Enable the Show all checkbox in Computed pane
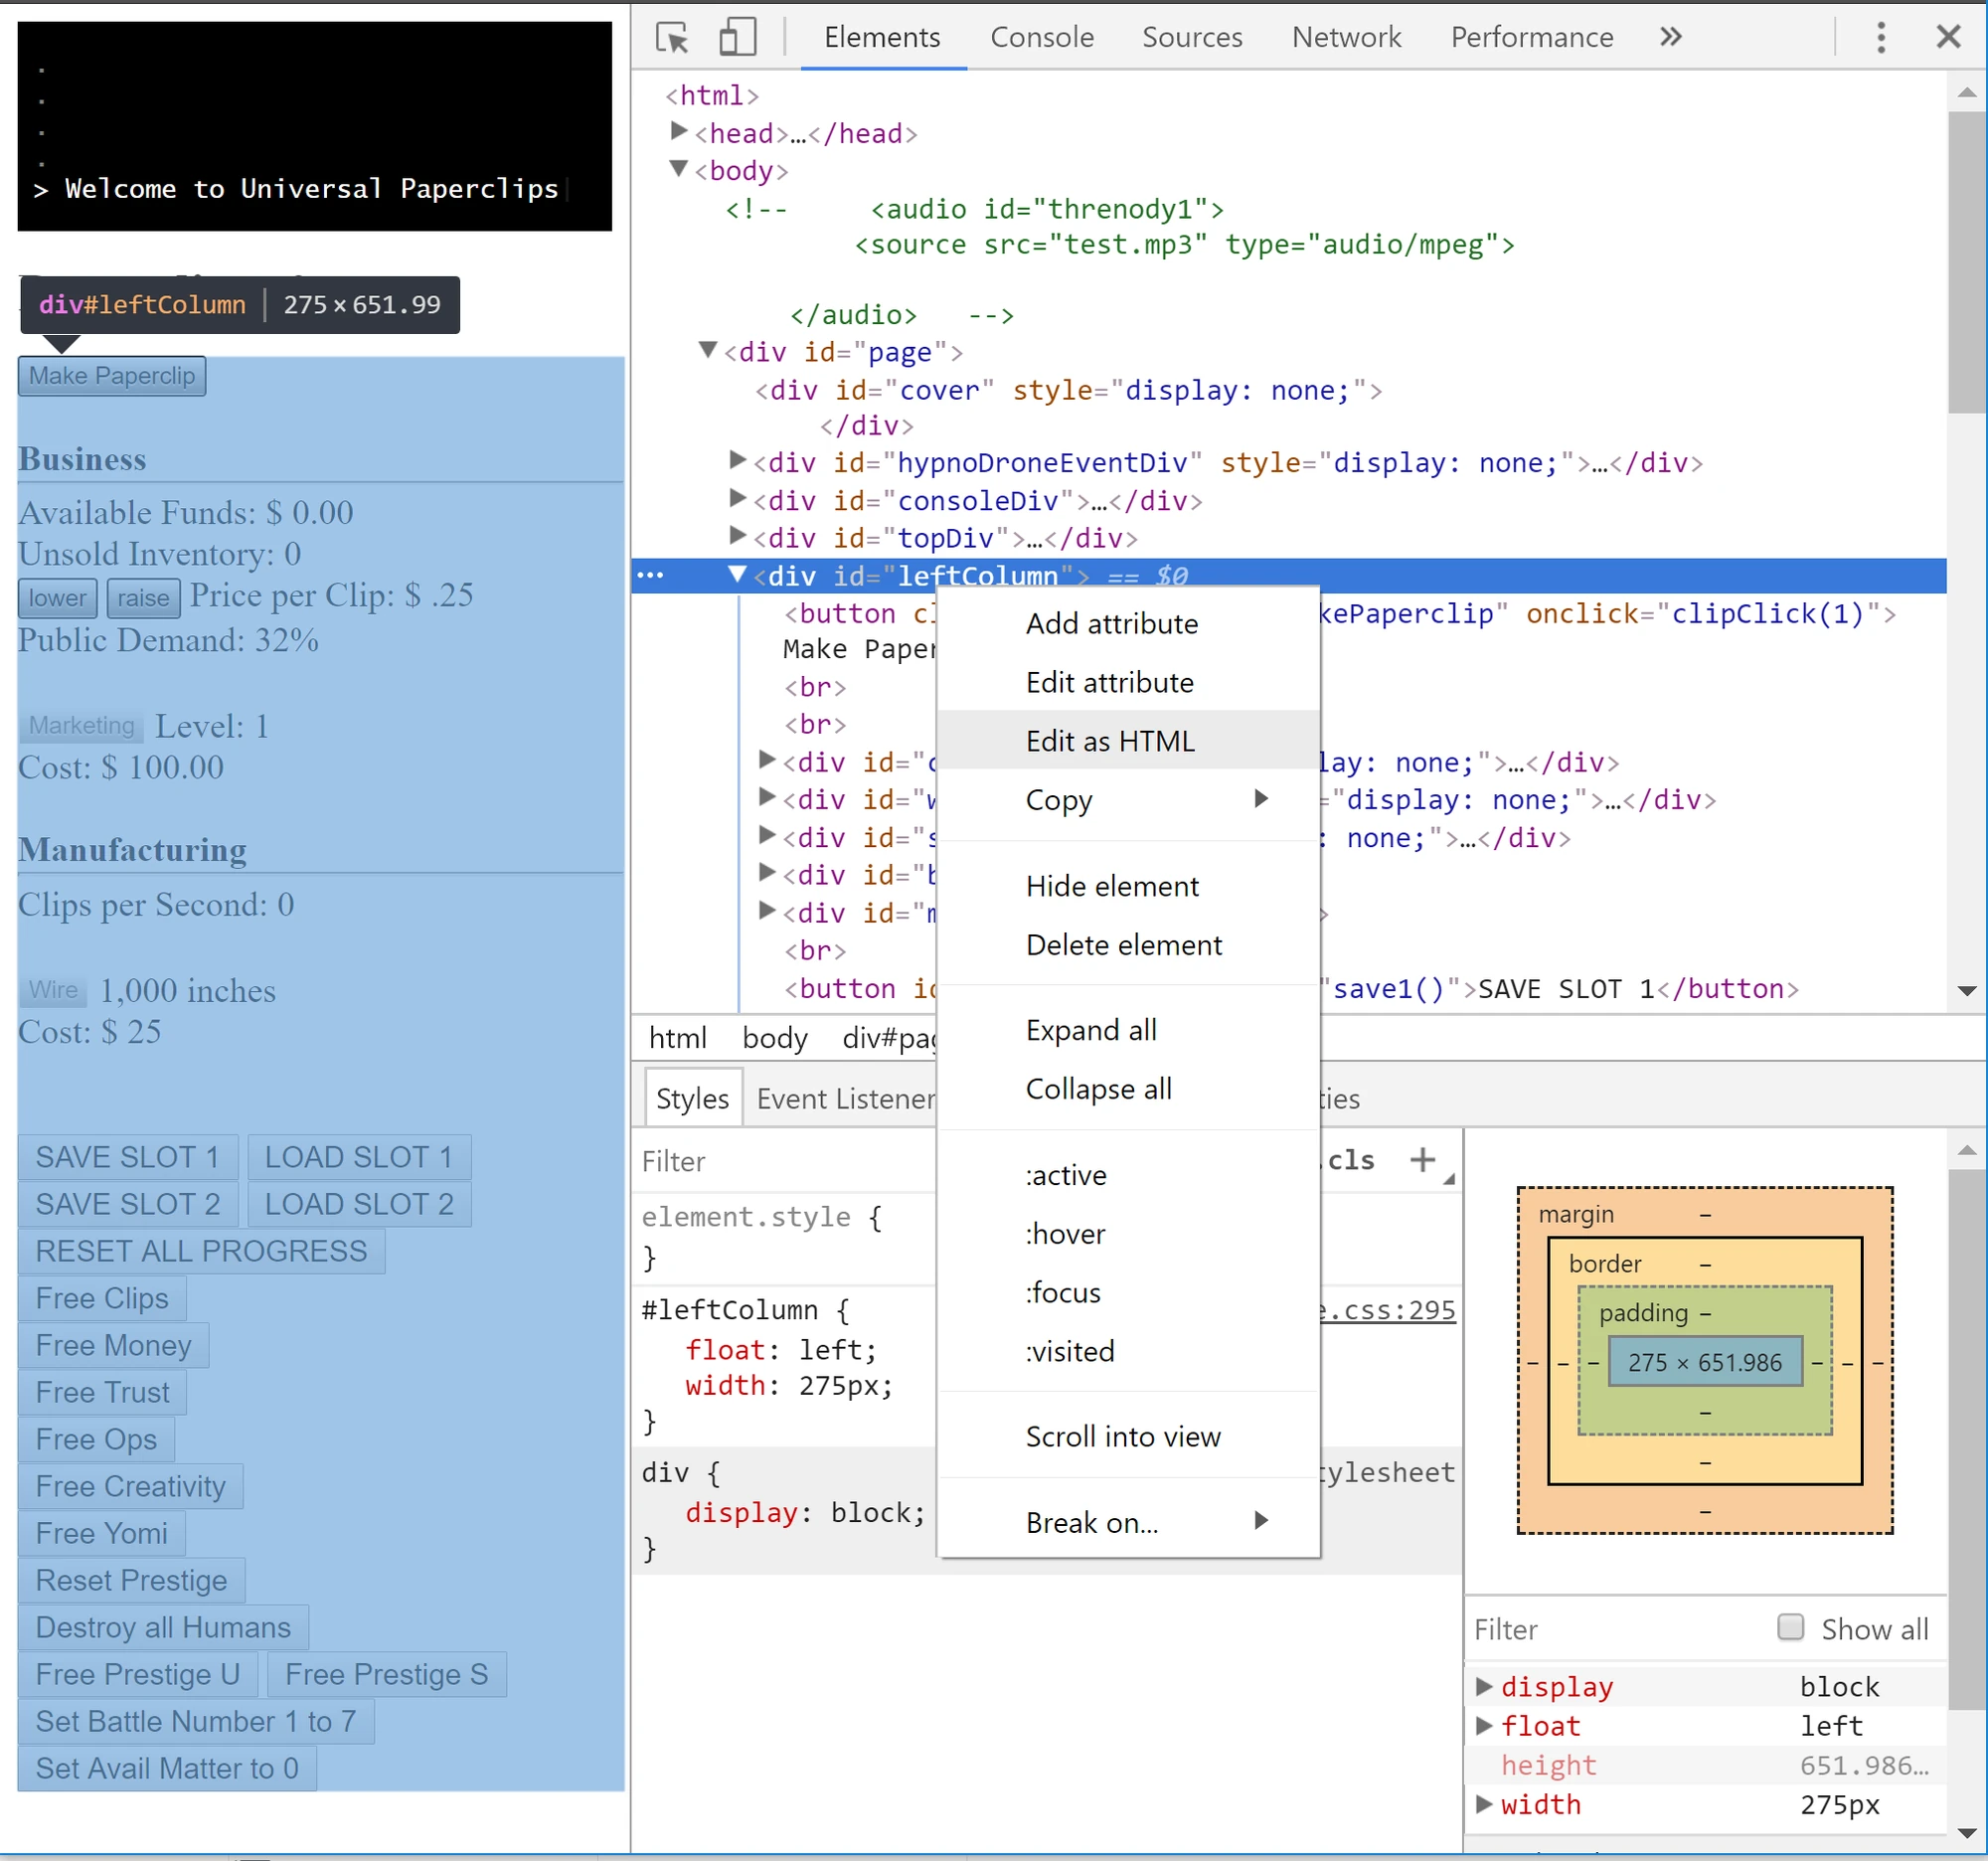Screen dimensions: 1988x1861 pyautogui.click(x=1789, y=1628)
